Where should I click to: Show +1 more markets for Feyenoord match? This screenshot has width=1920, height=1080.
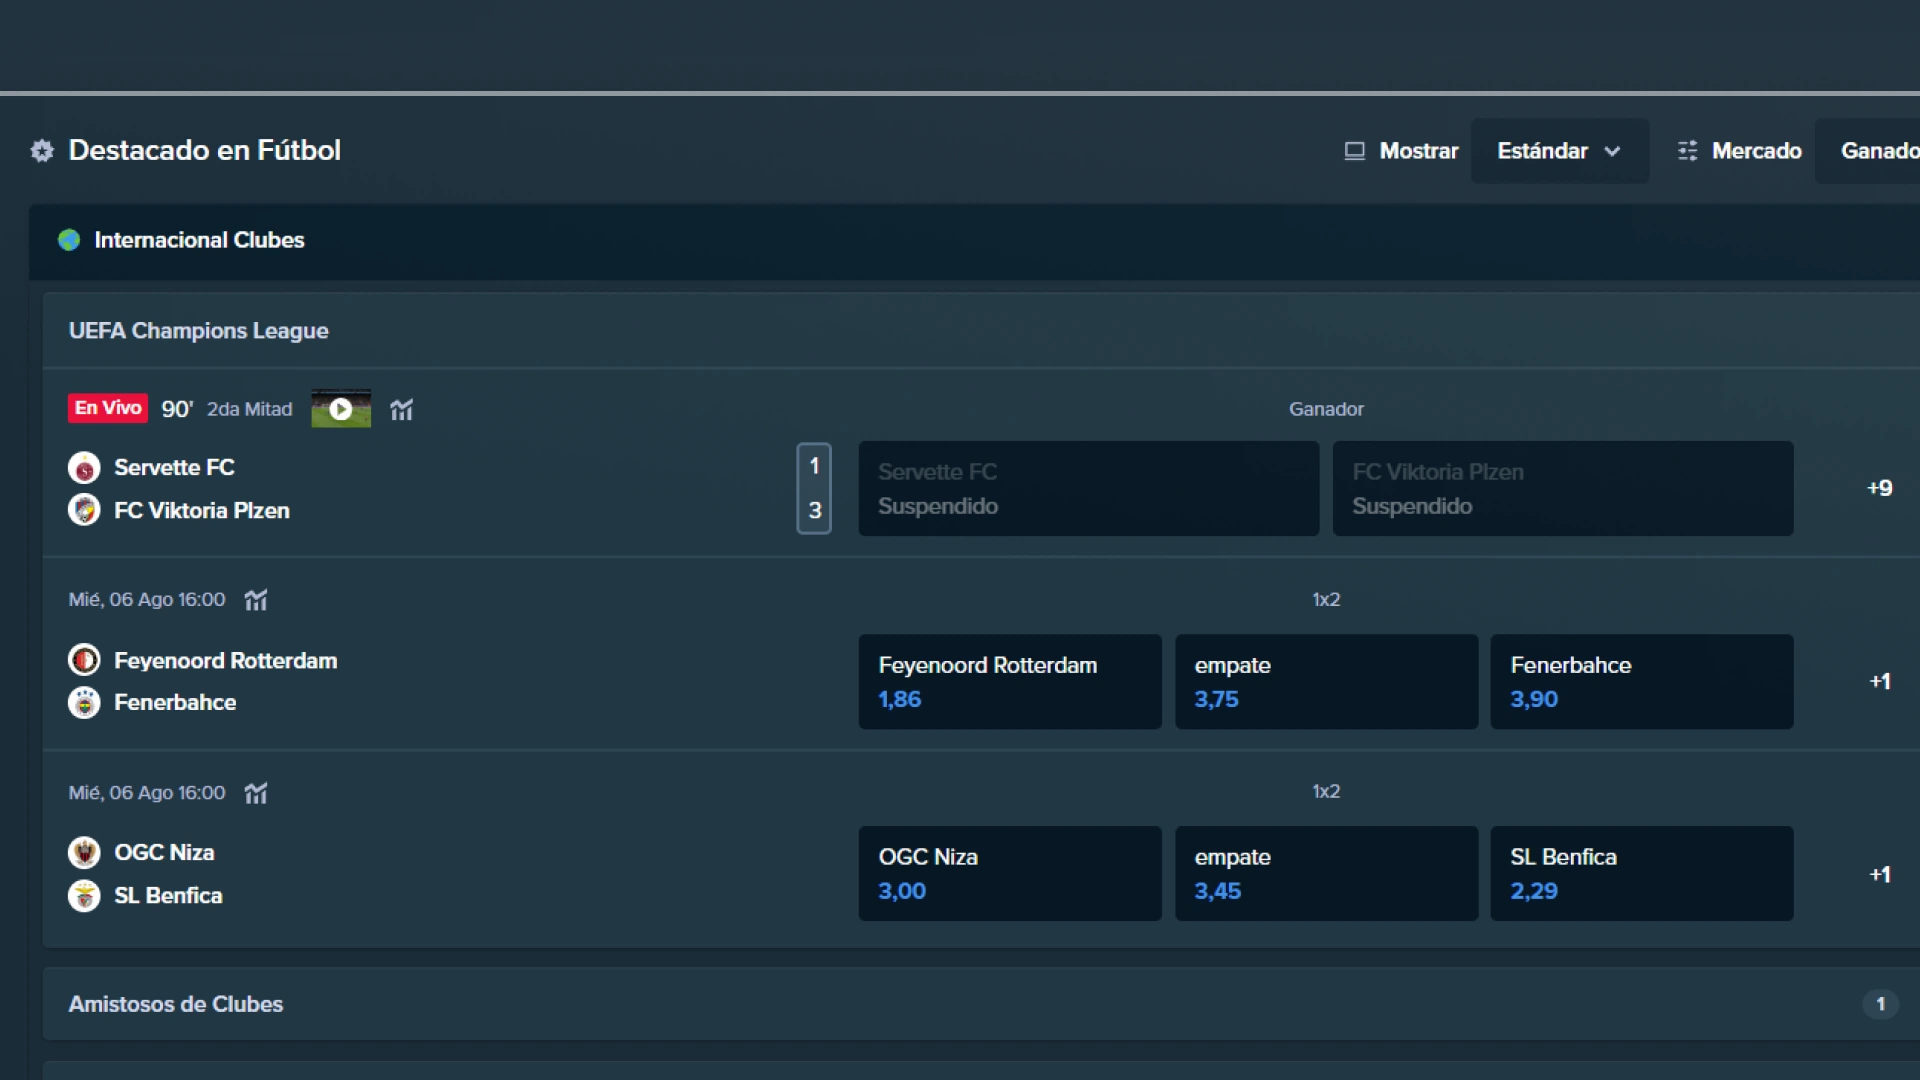[1880, 681]
